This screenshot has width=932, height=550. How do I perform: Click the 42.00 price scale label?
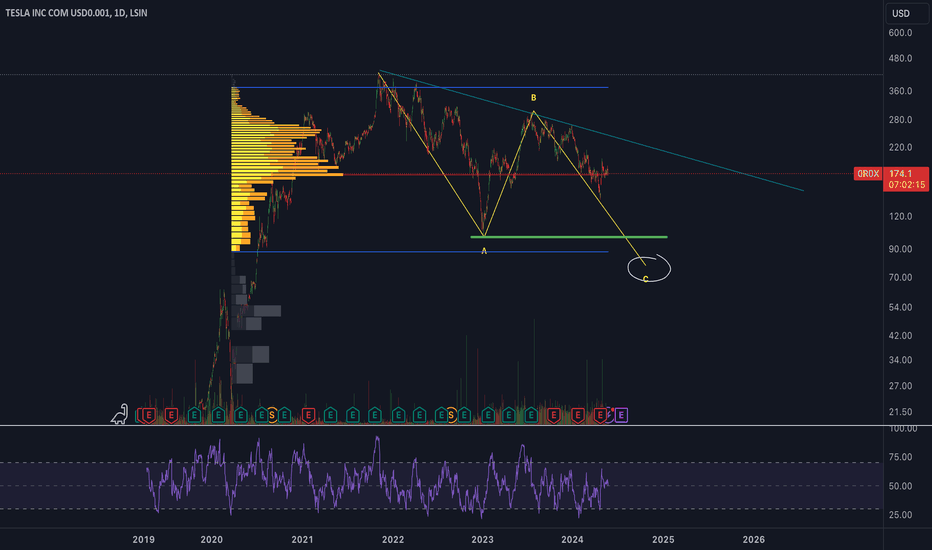[900, 335]
